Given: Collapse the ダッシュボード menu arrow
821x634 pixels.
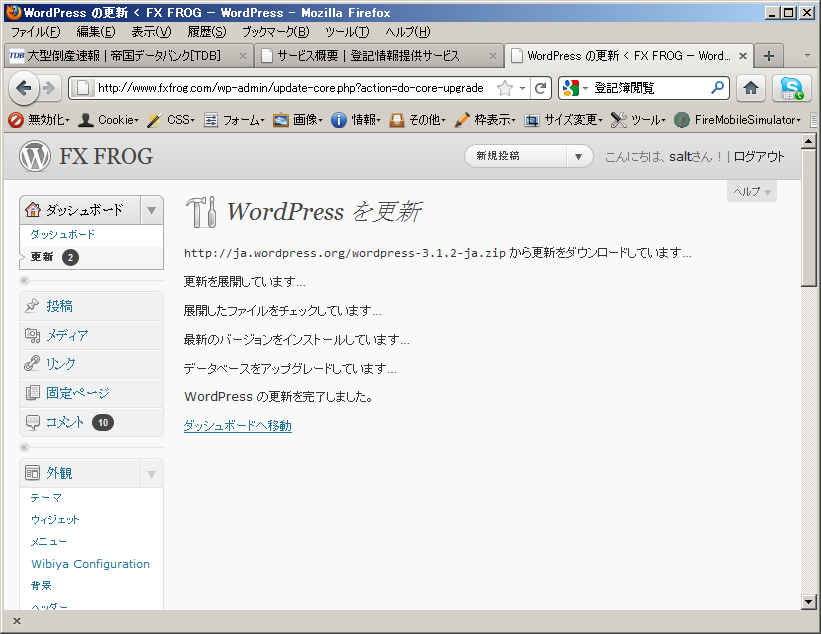Looking at the screenshot, I should [x=152, y=209].
